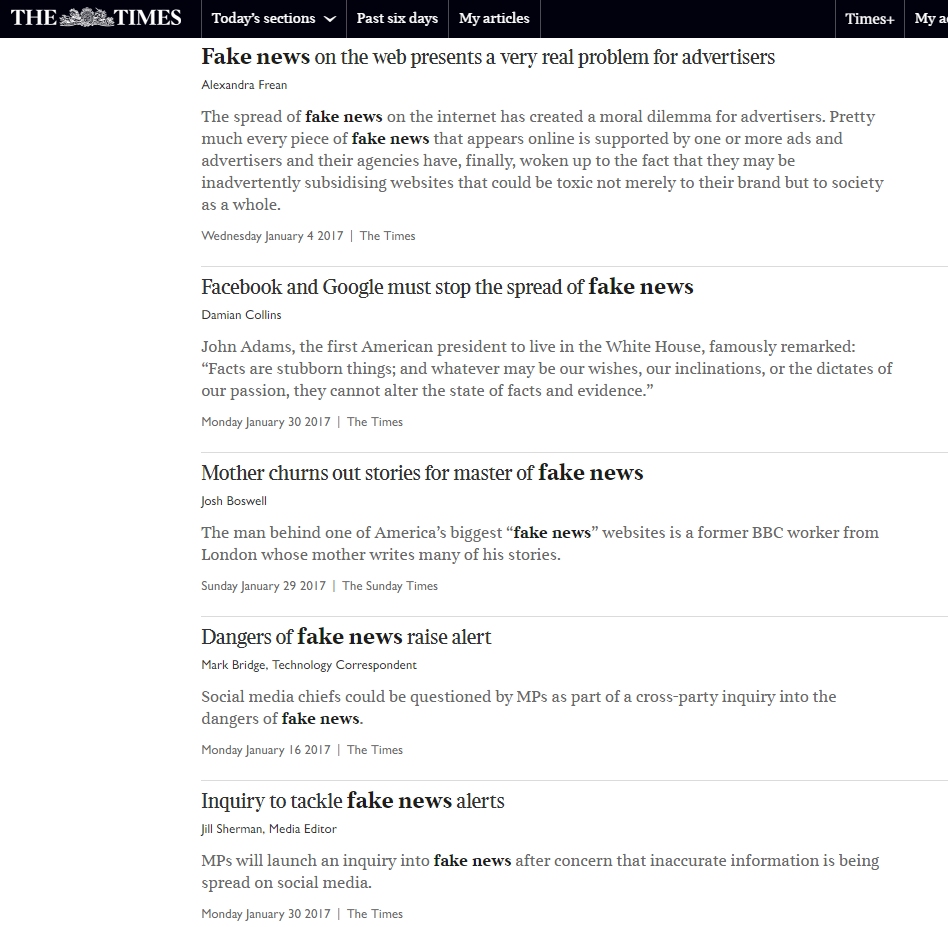
Task: Click the summary starting 'John Adams, the first American president'
Action: point(547,368)
